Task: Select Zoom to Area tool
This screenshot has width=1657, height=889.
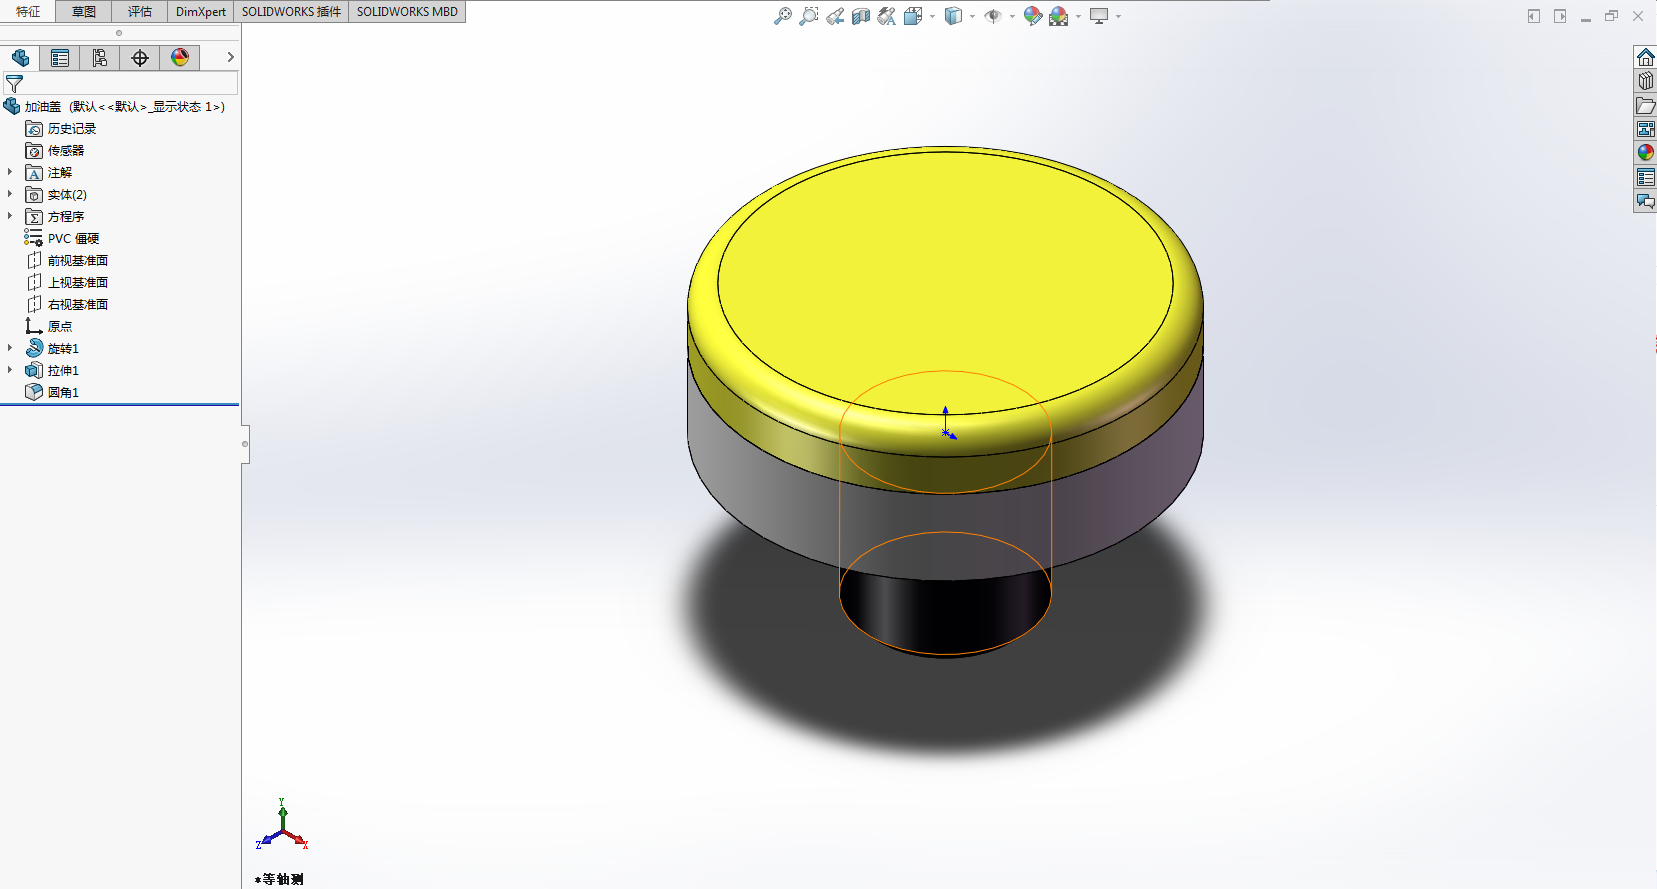Action: pyautogui.click(x=809, y=16)
